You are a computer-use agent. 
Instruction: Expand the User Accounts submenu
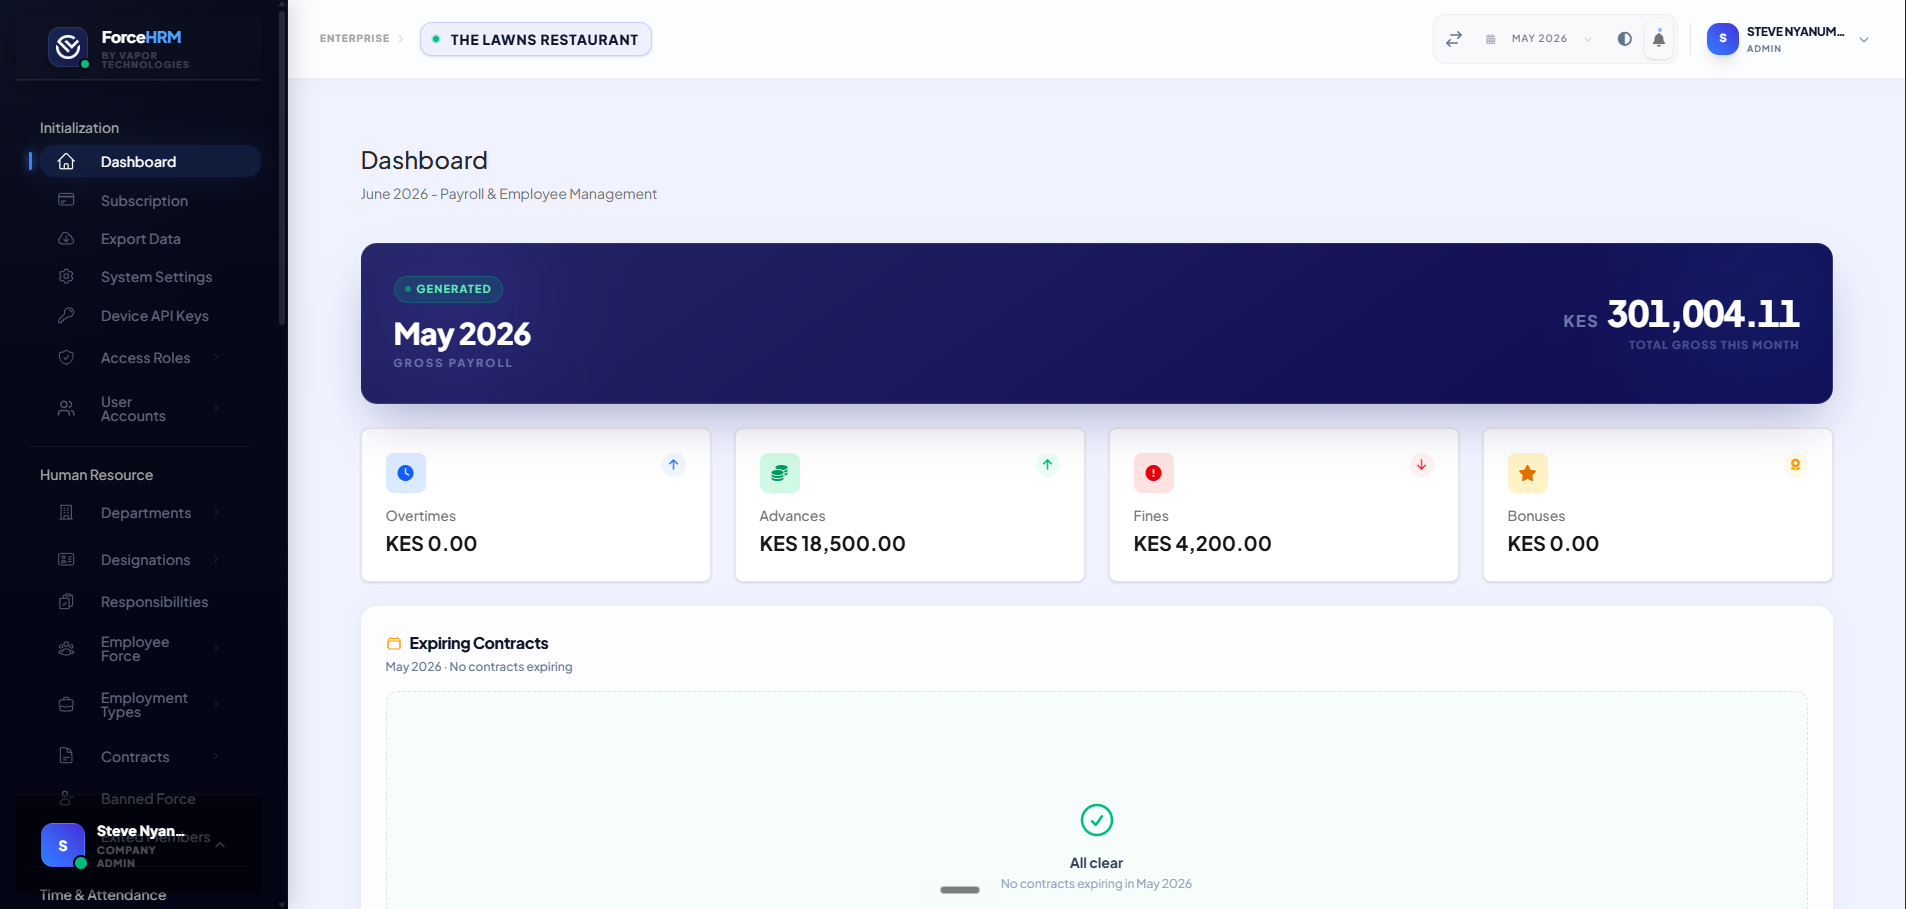(x=216, y=408)
